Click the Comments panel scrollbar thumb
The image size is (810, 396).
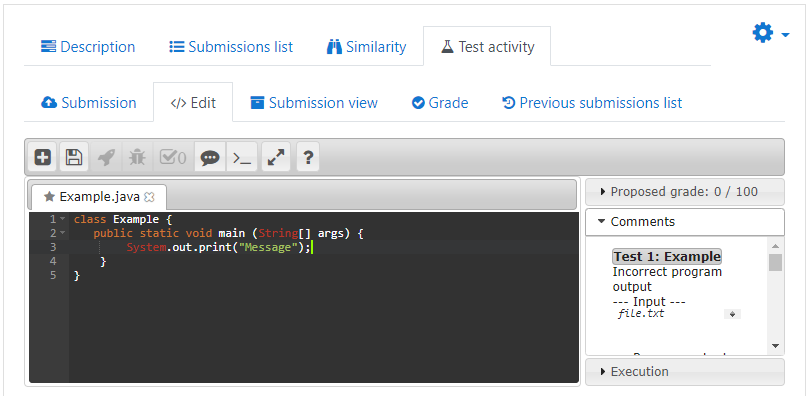tap(775, 262)
